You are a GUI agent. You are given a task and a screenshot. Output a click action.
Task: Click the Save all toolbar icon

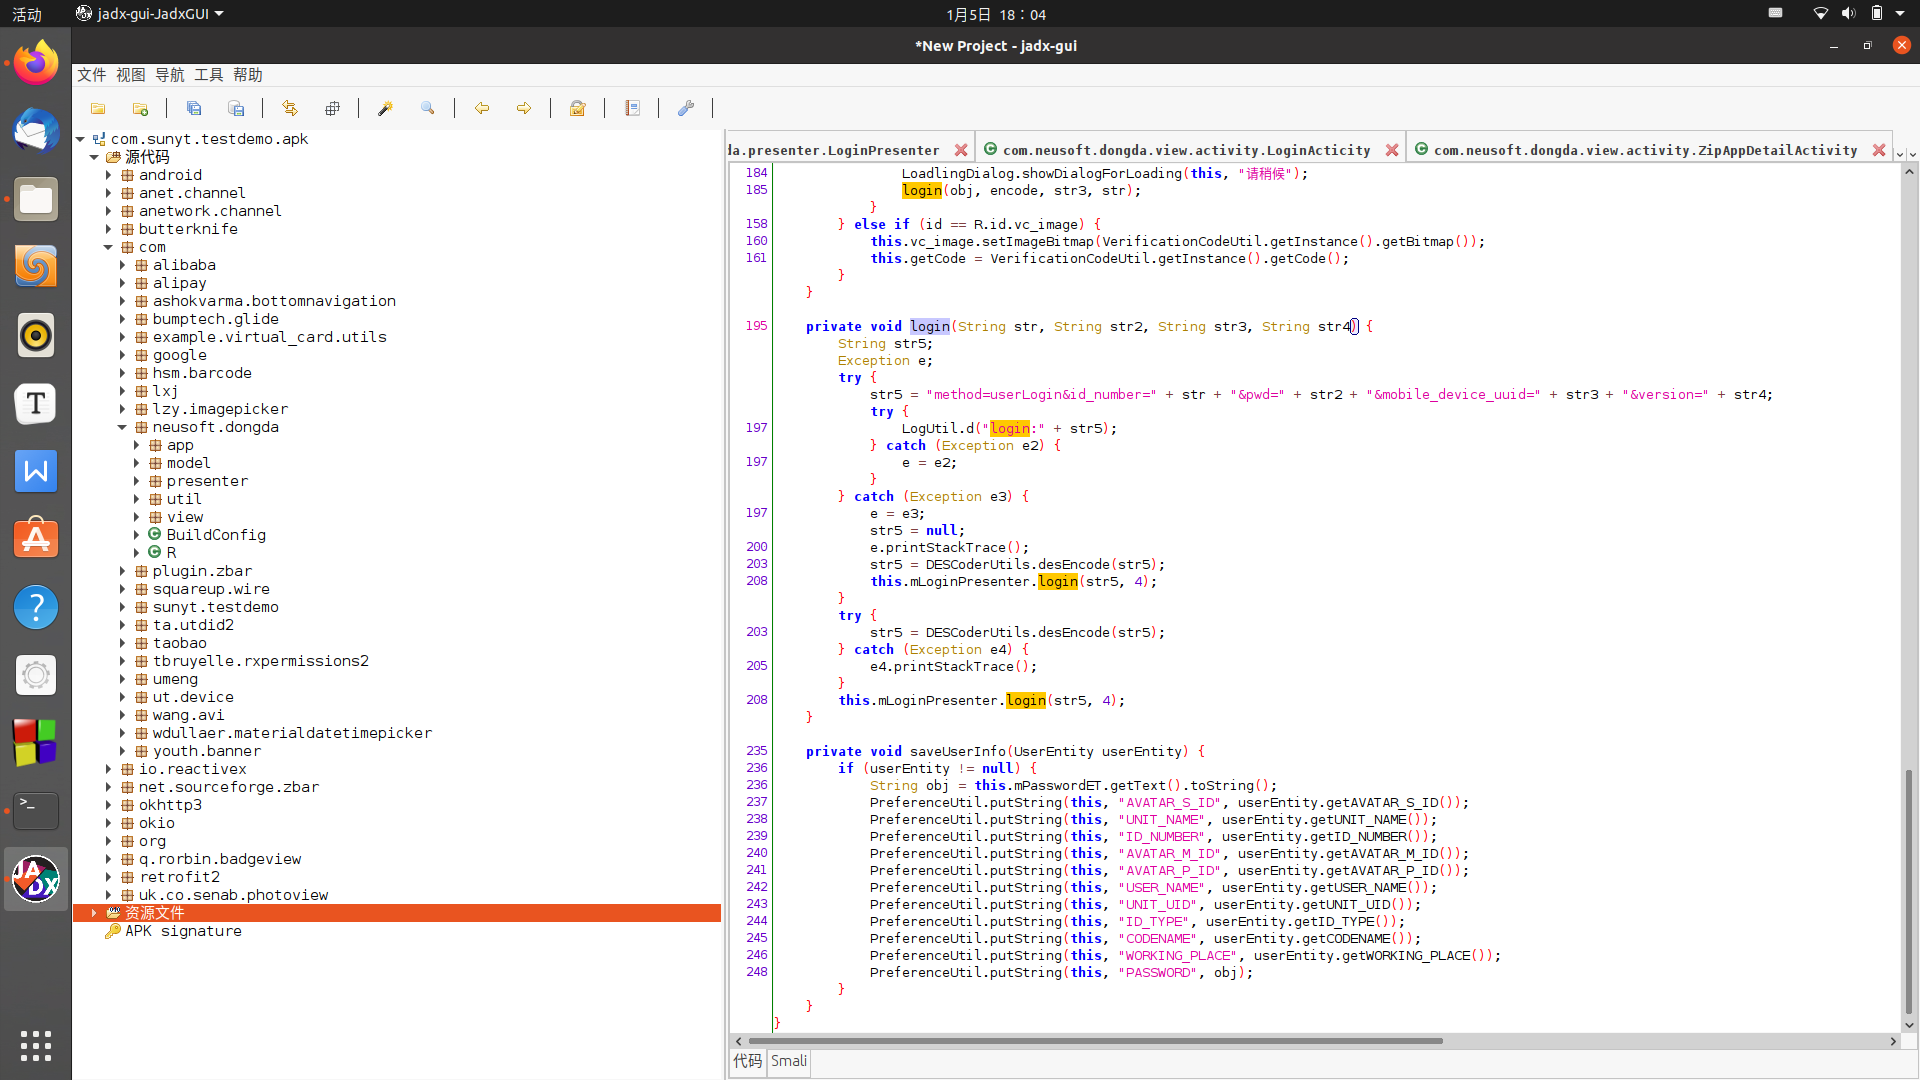(x=194, y=108)
